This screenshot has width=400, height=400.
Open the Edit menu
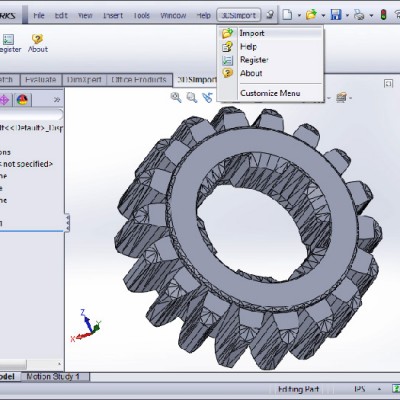coord(61,16)
